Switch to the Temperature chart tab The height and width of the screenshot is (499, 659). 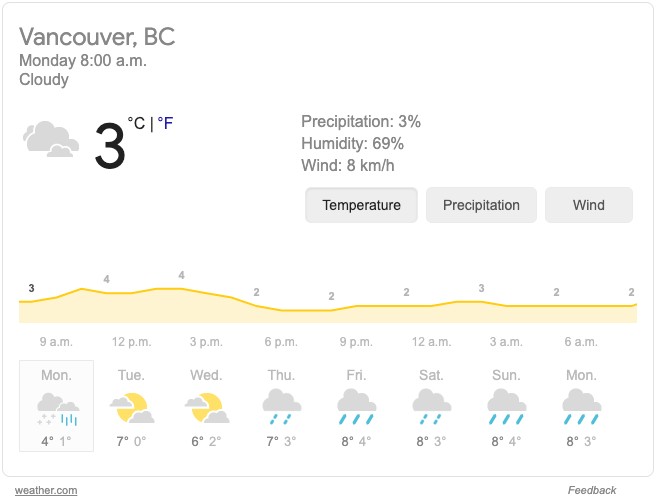[361, 205]
